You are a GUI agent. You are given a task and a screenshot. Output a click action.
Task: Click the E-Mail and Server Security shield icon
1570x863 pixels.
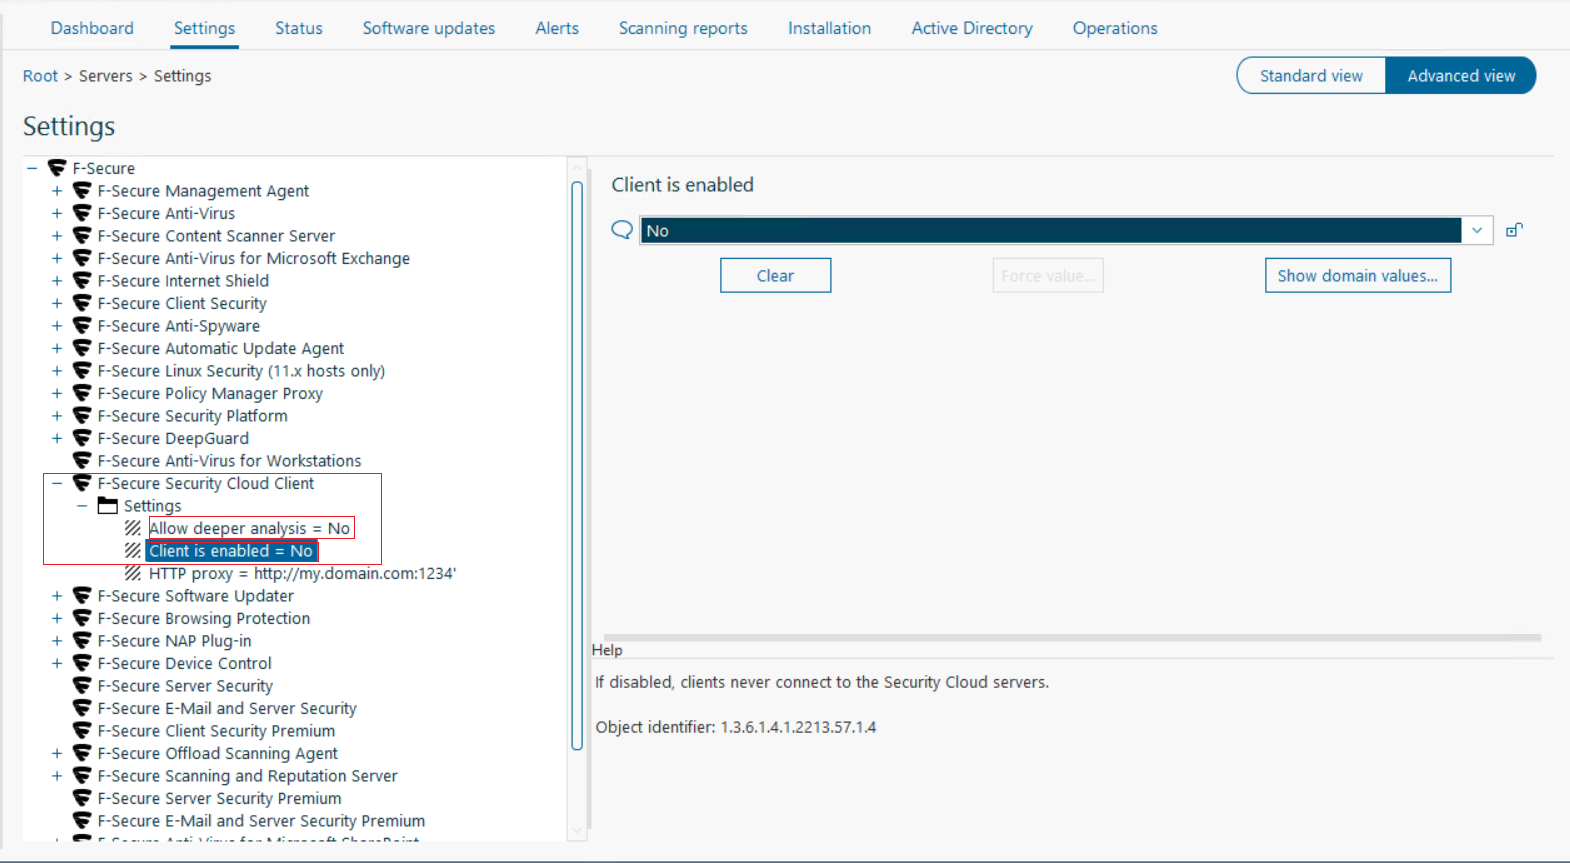[82, 708]
